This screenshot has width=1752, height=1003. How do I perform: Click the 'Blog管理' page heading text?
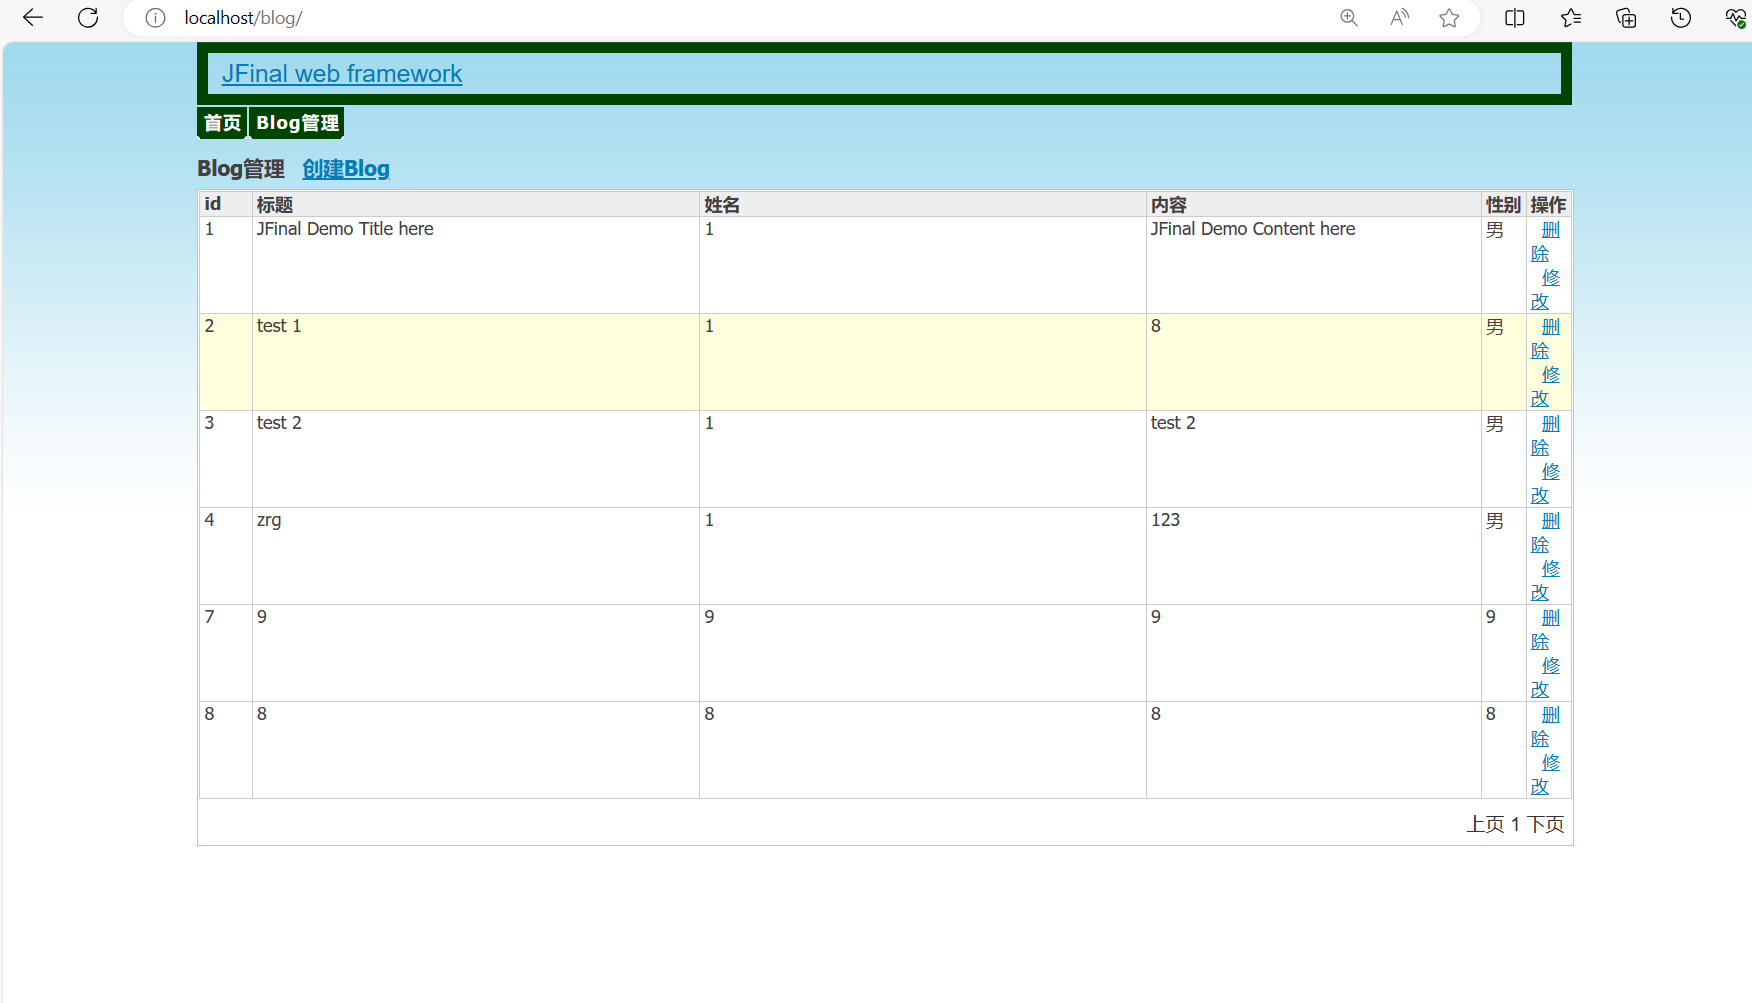tap(241, 169)
